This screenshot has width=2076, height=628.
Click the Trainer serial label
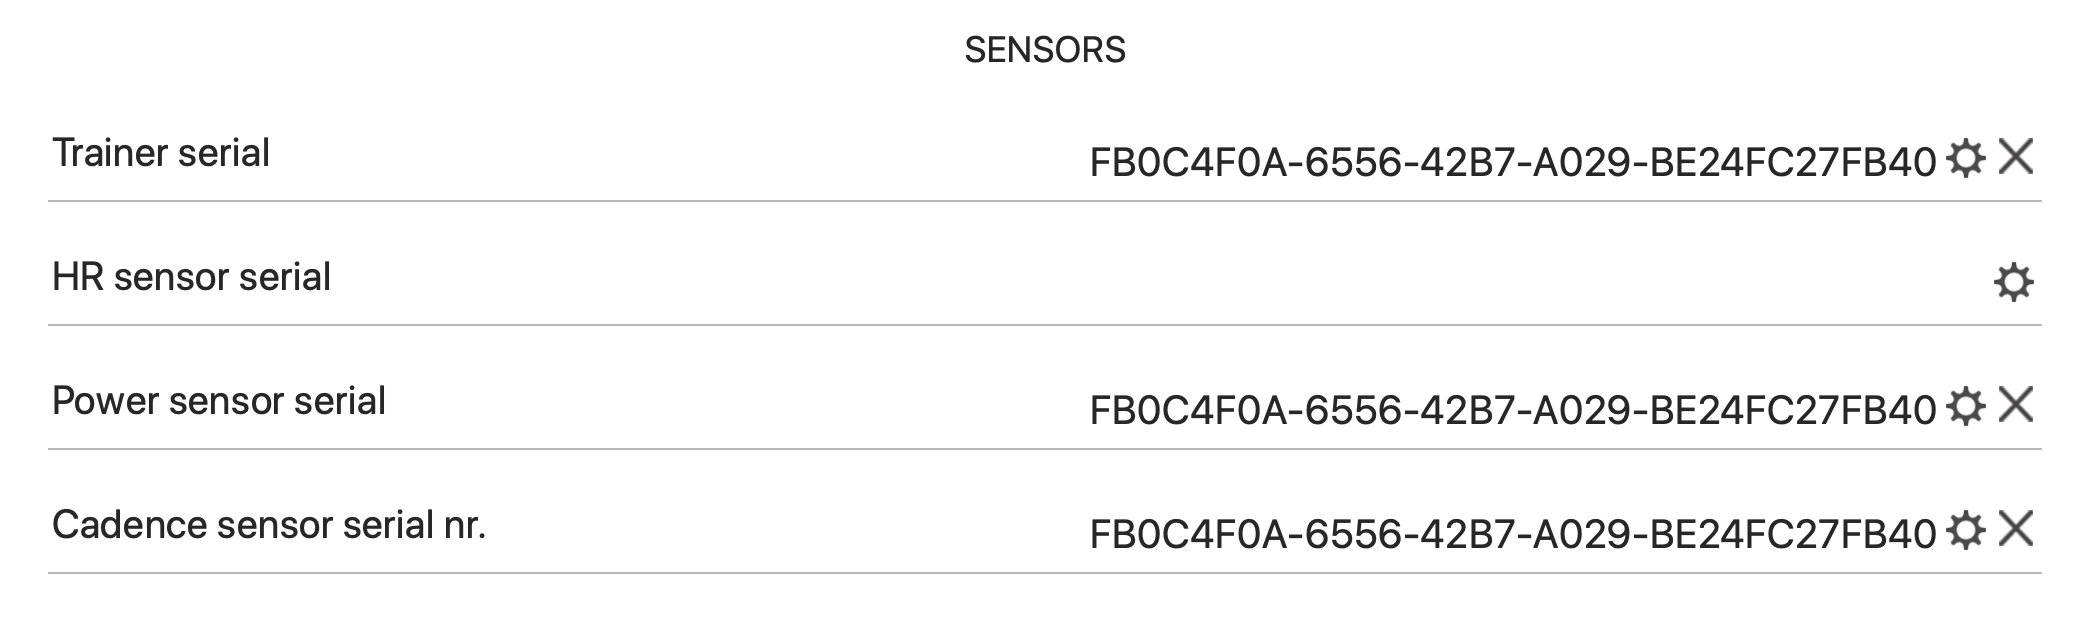[x=161, y=153]
